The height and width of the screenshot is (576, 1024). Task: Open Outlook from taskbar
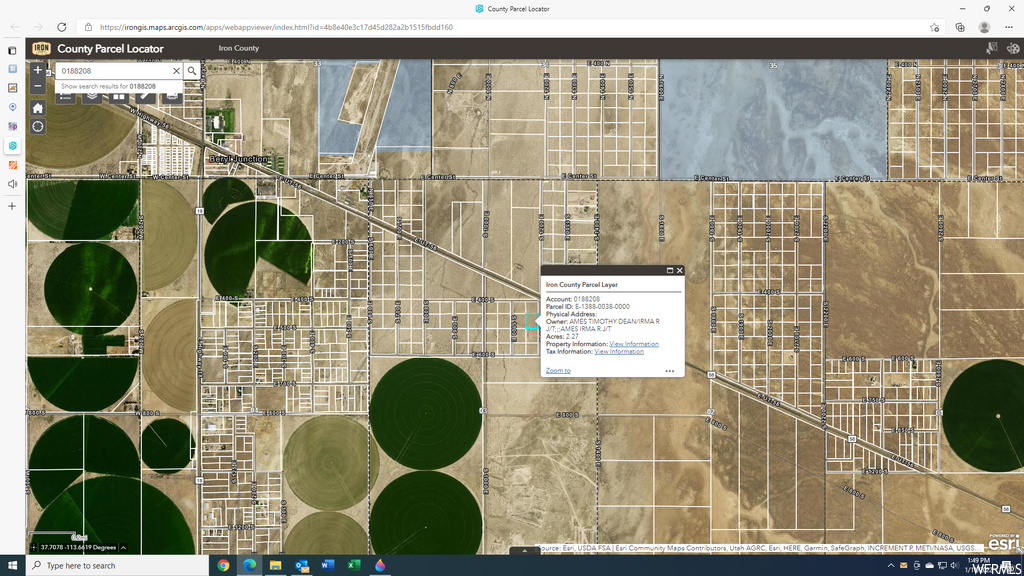302,566
